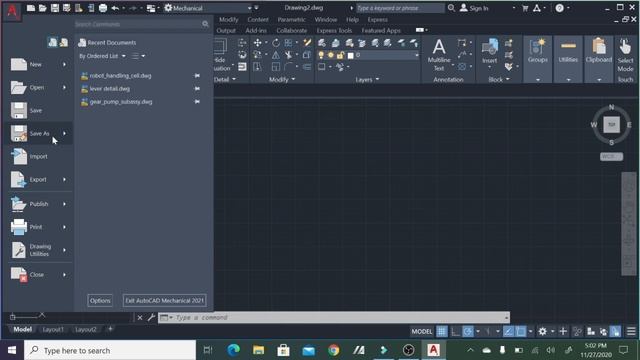Click the quick access Open folder icon
Image resolution: width=640 pixels, height=360 pixels.
42,8
